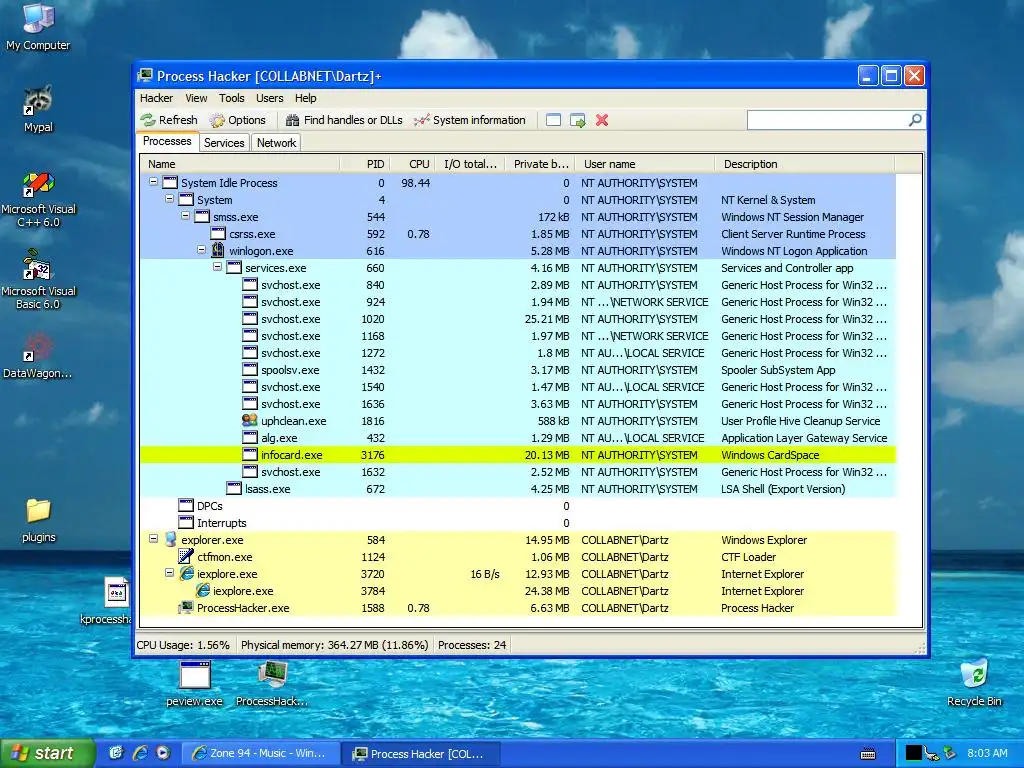Click the Processes: 24 status entry

click(x=472, y=645)
